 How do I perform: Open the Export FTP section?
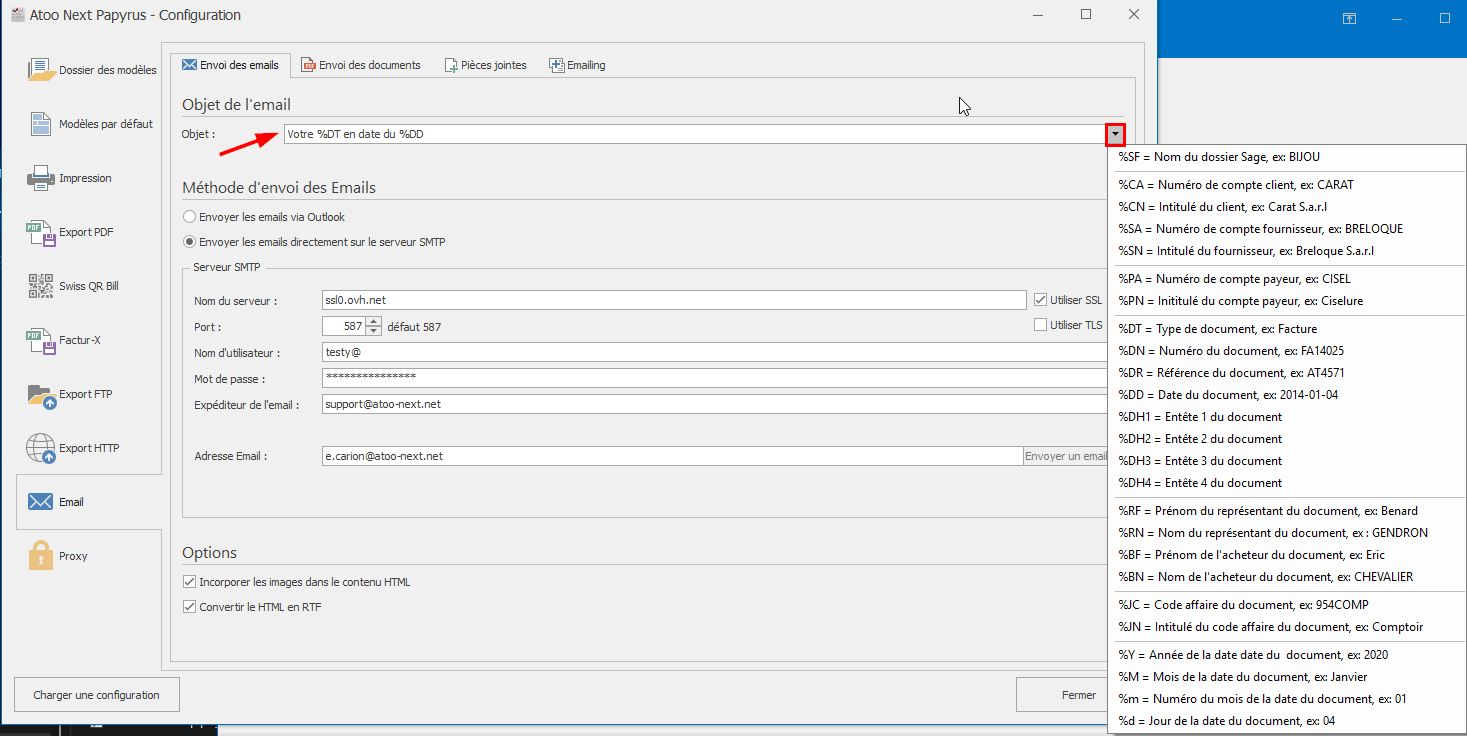(x=41, y=394)
